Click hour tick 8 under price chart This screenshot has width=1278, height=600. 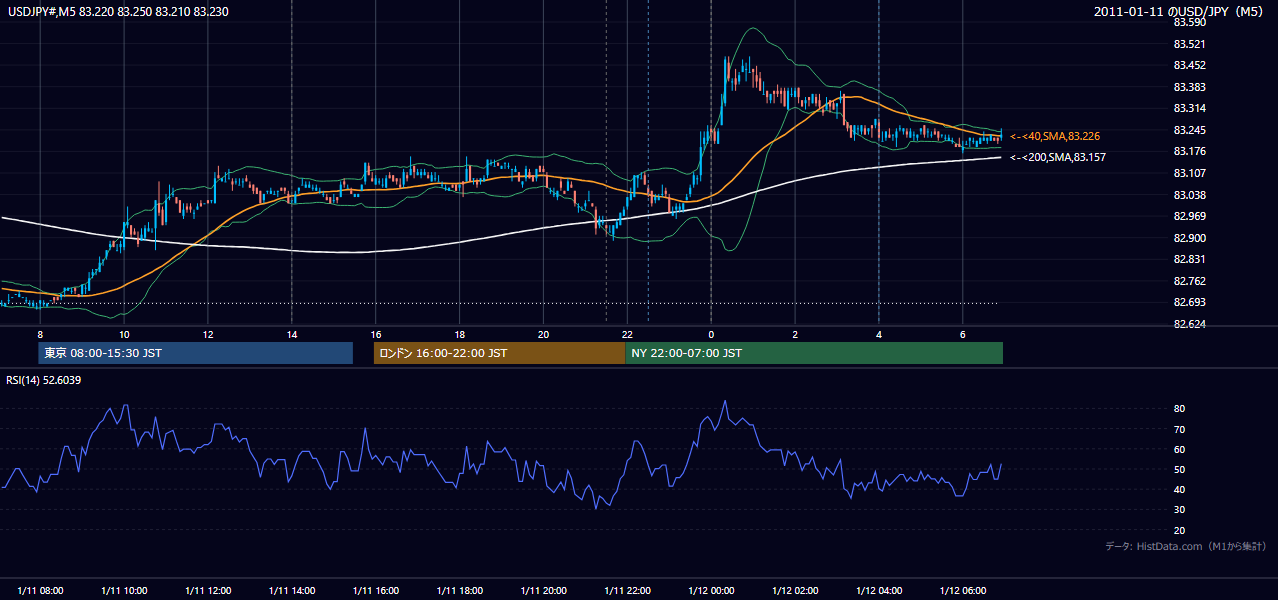click(40, 334)
